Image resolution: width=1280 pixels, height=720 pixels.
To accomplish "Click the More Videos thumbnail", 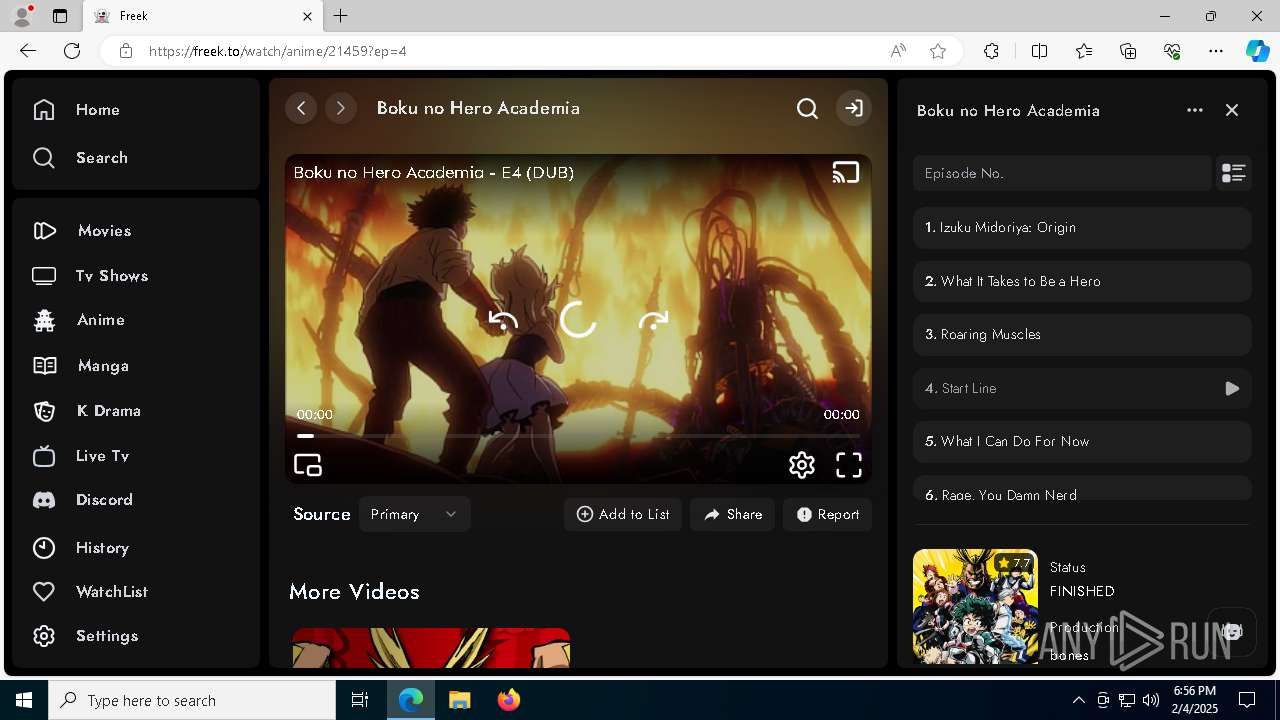I will coord(431,647).
